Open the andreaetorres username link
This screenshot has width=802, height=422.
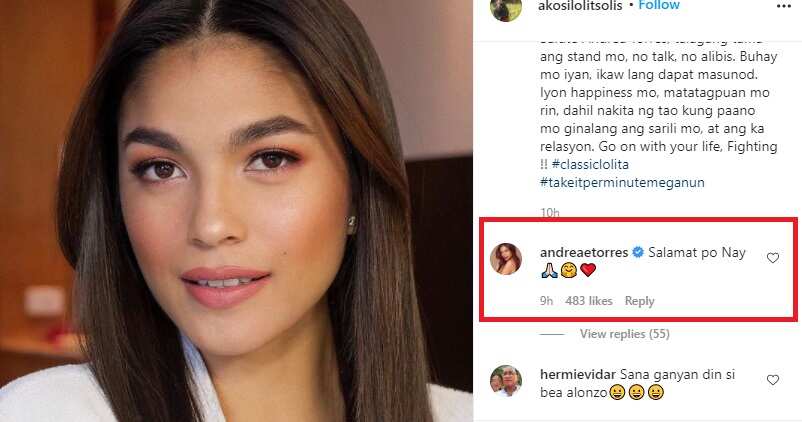click(584, 252)
